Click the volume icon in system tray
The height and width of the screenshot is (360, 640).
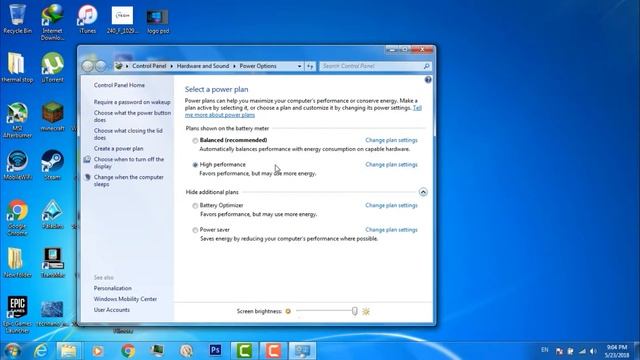click(593, 351)
